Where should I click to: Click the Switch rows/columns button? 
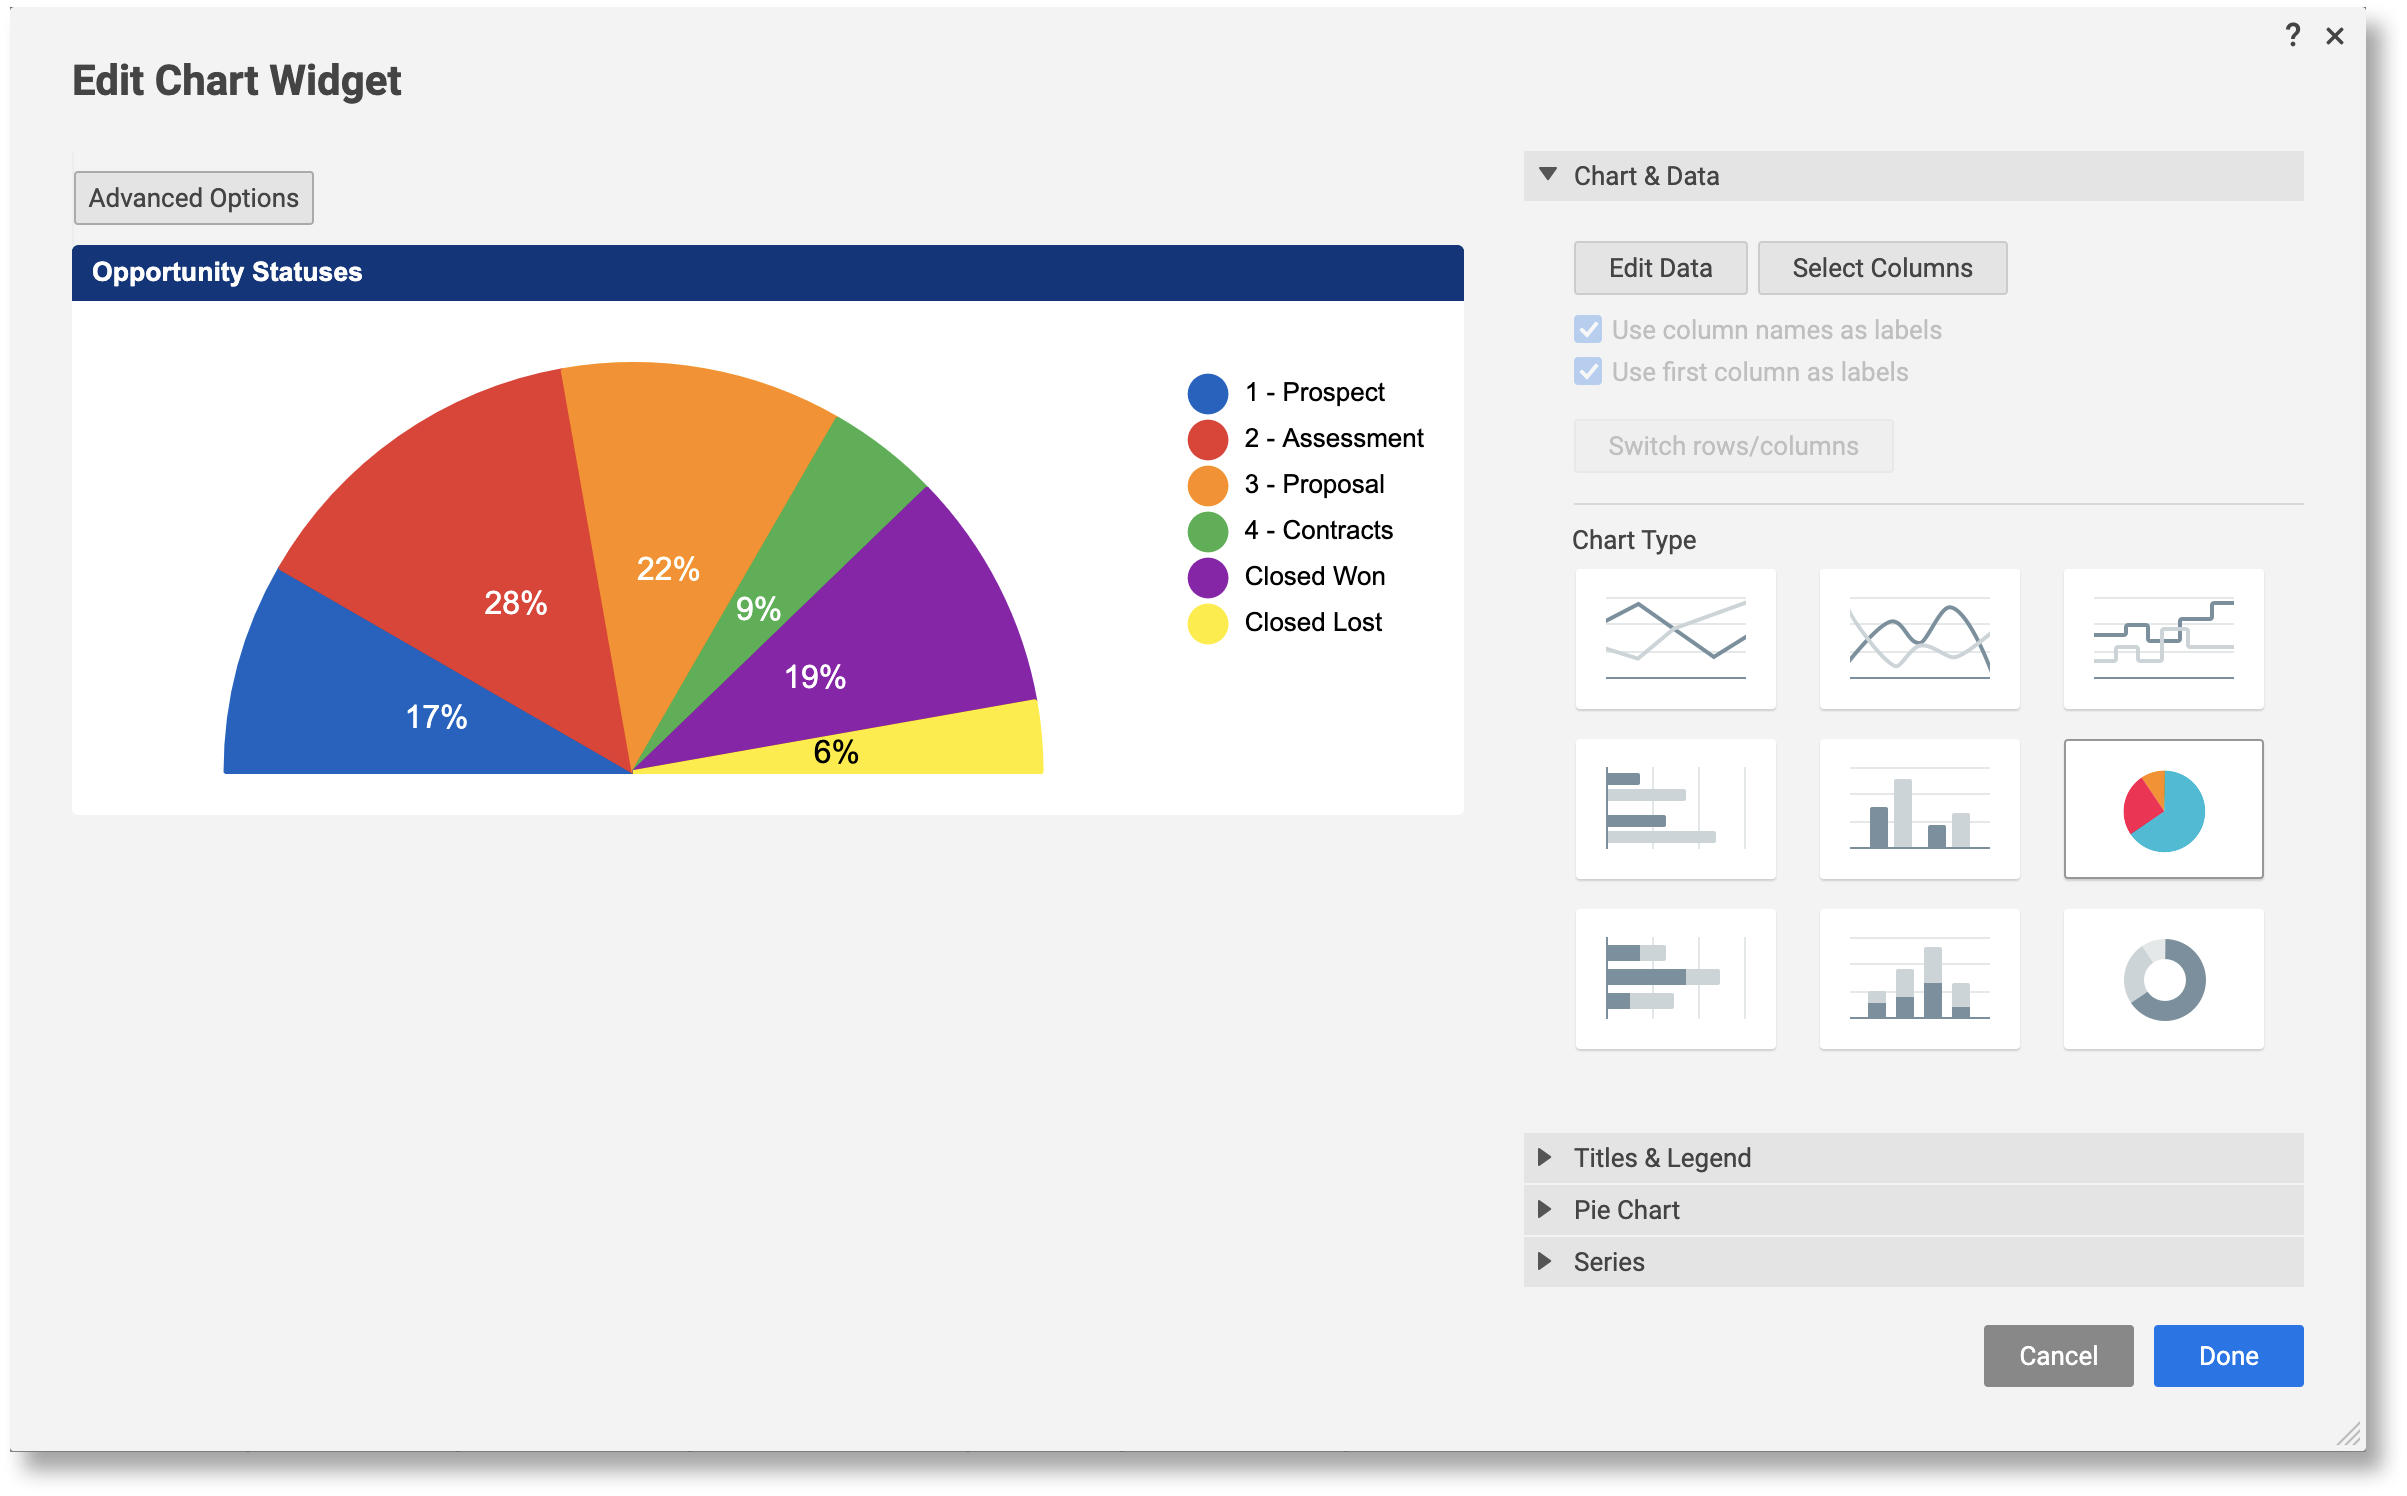pyautogui.click(x=1732, y=445)
